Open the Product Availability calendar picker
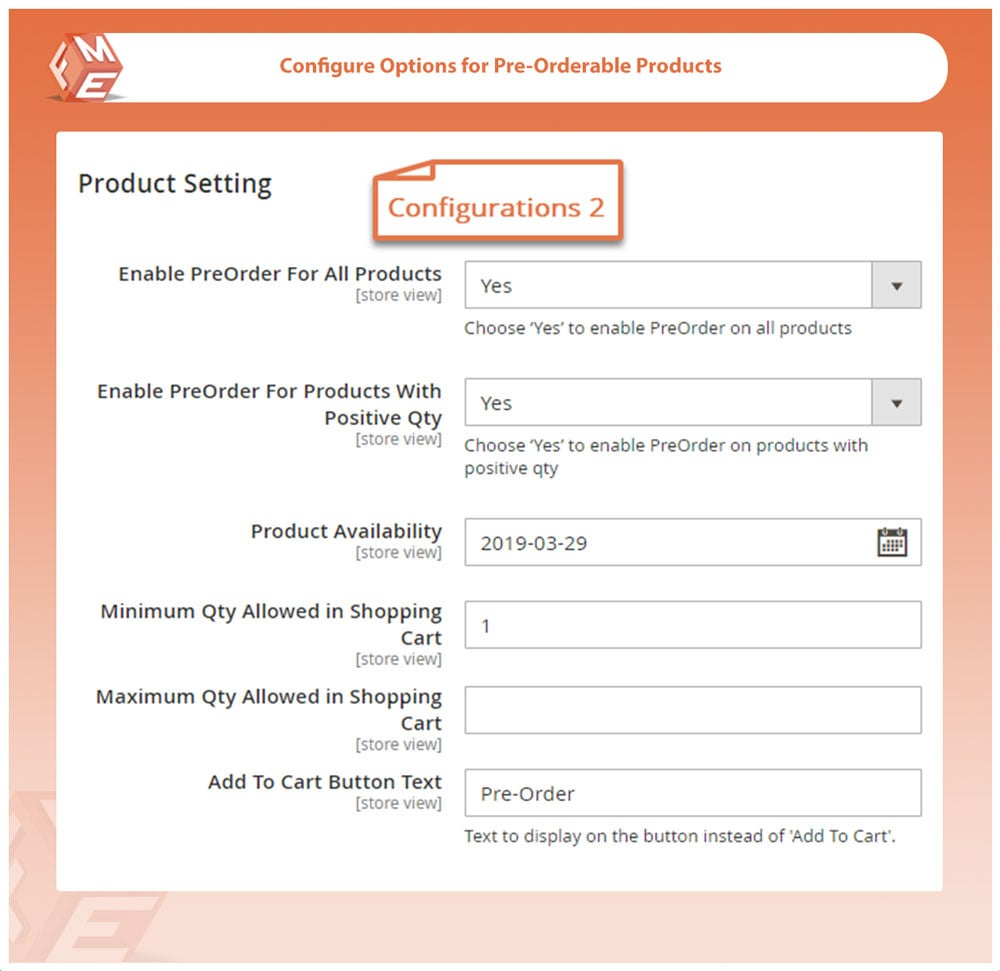The height and width of the screenshot is (971, 1000). 891,542
